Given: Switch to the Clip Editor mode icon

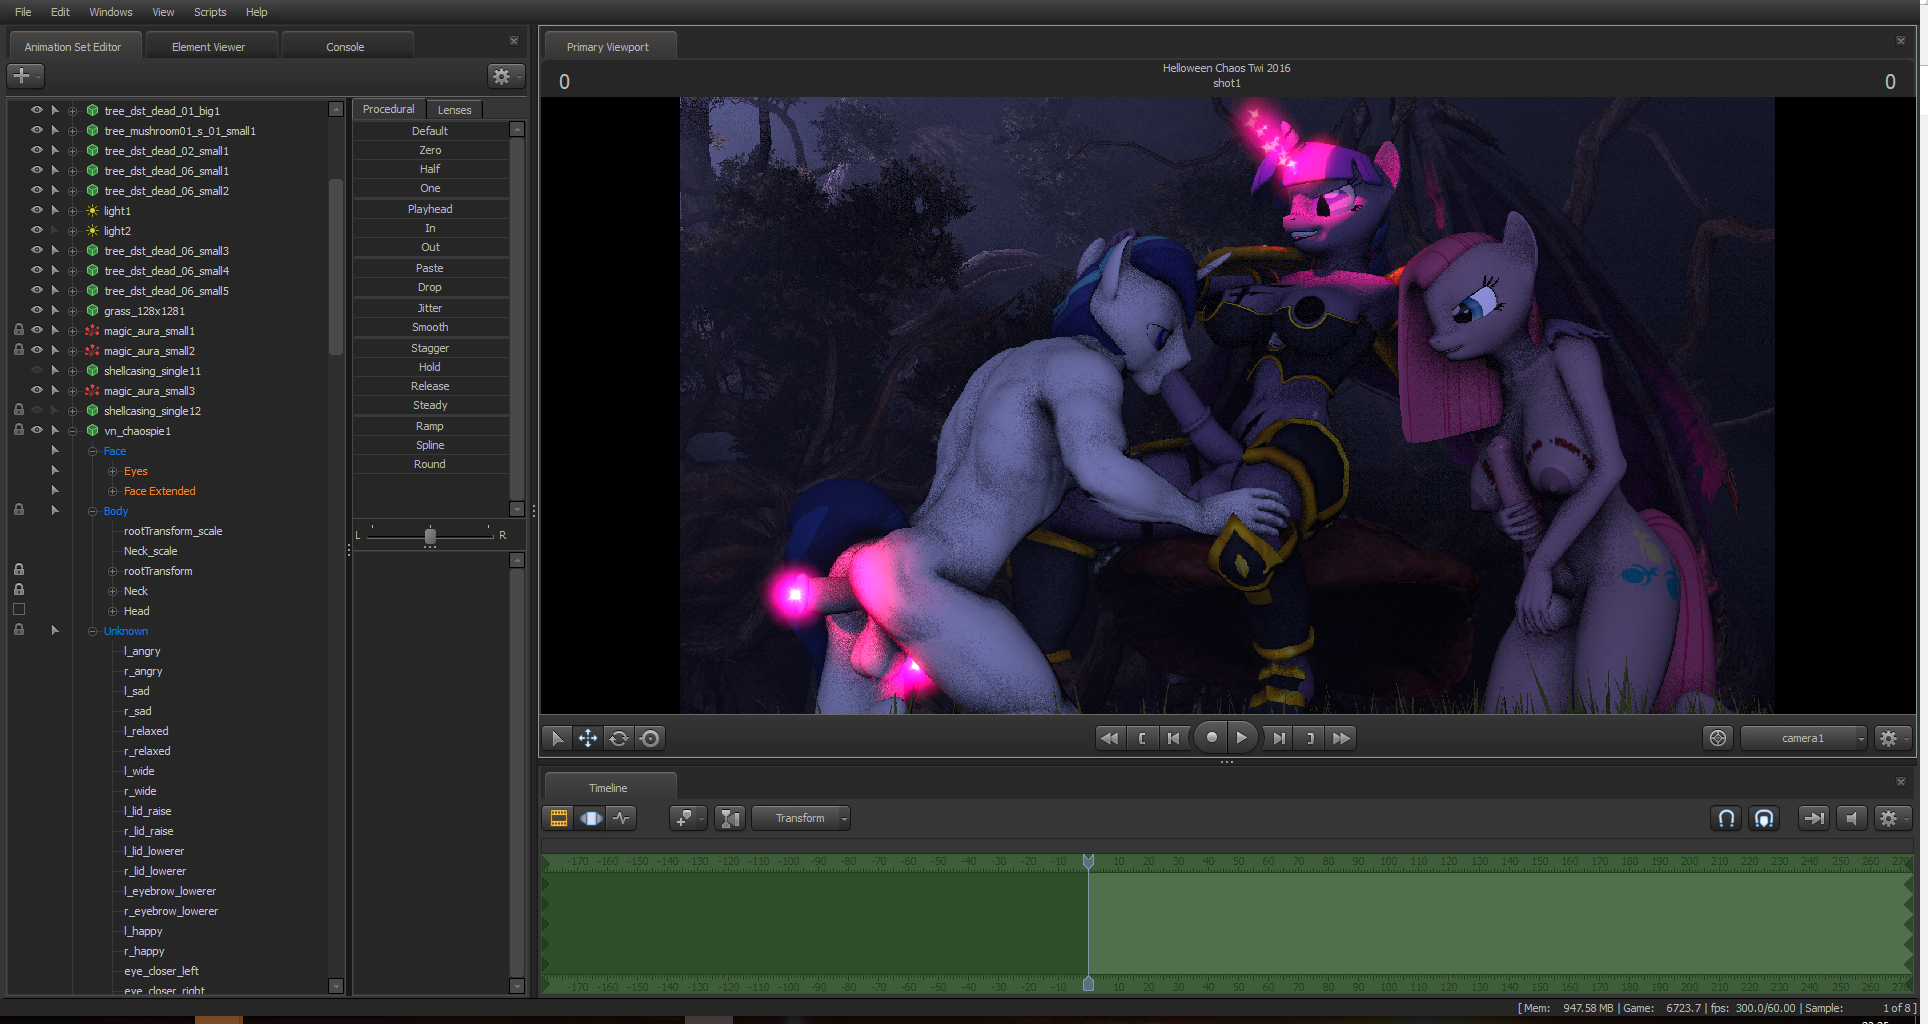Looking at the screenshot, I should [559, 818].
